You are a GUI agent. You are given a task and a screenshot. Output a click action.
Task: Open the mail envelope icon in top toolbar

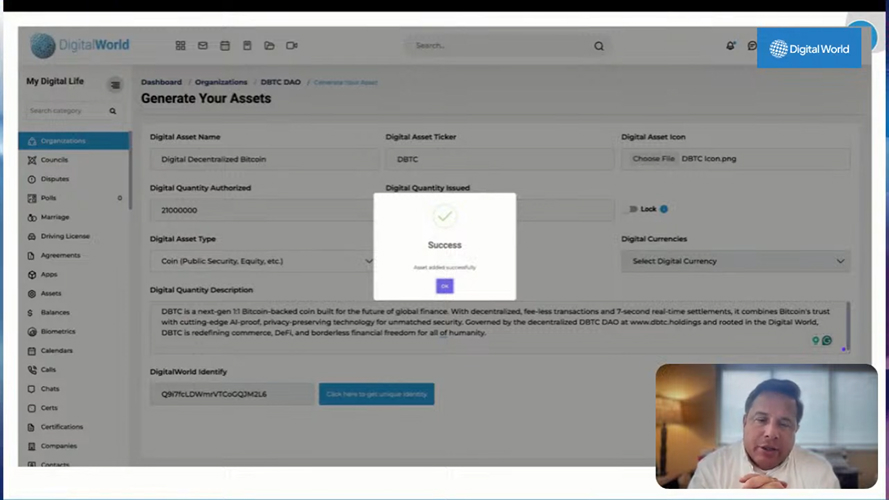click(203, 46)
